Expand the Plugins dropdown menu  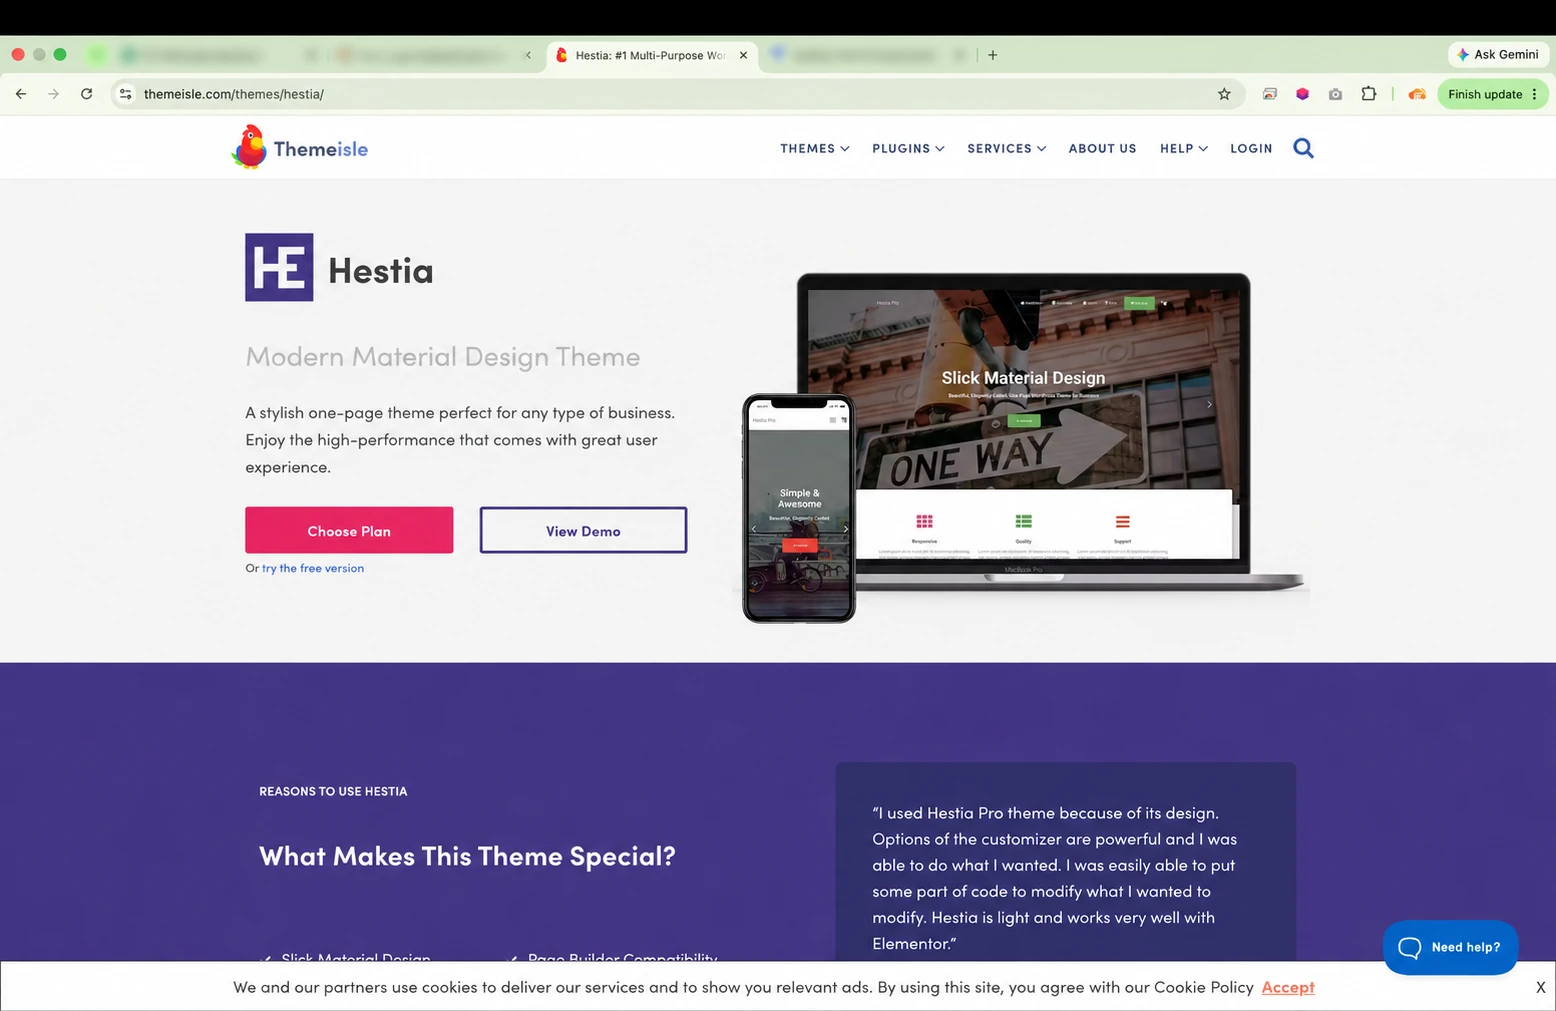pyautogui.click(x=908, y=148)
